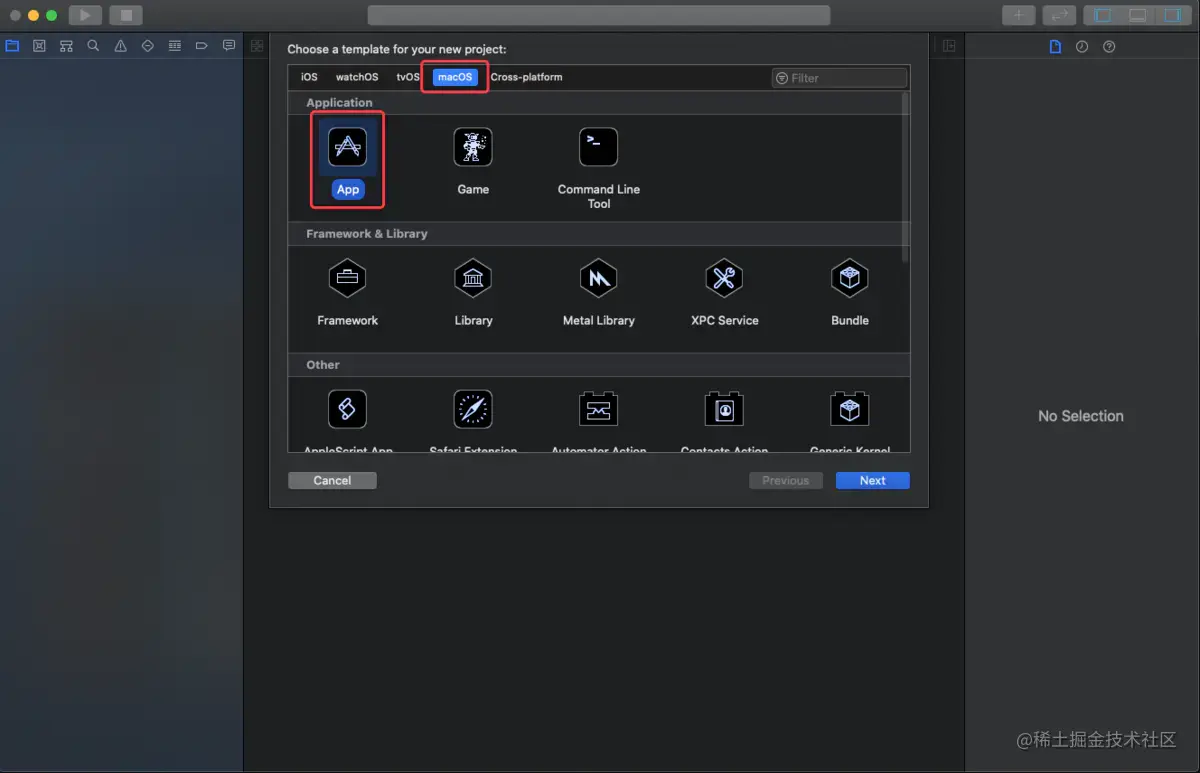Viewport: 1200px width, 773px height.
Task: Switch to the macOS platform tab
Action: (x=455, y=77)
